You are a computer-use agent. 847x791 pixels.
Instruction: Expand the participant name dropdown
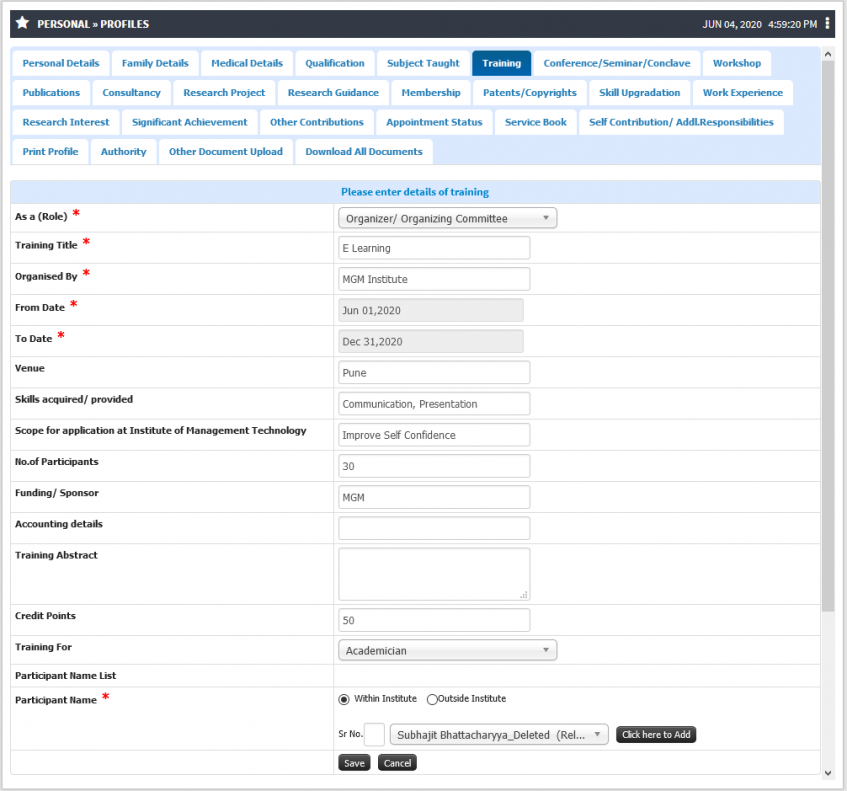tap(499, 735)
